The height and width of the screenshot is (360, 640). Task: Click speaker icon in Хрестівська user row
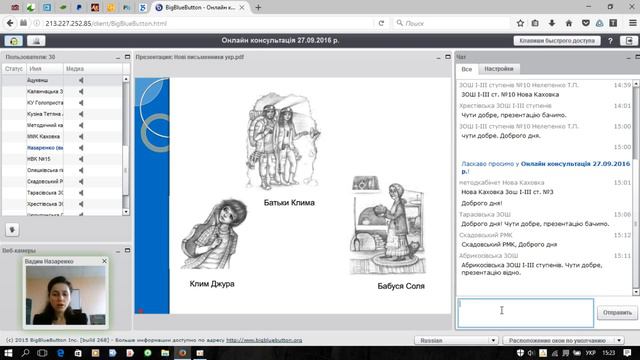click(x=81, y=204)
